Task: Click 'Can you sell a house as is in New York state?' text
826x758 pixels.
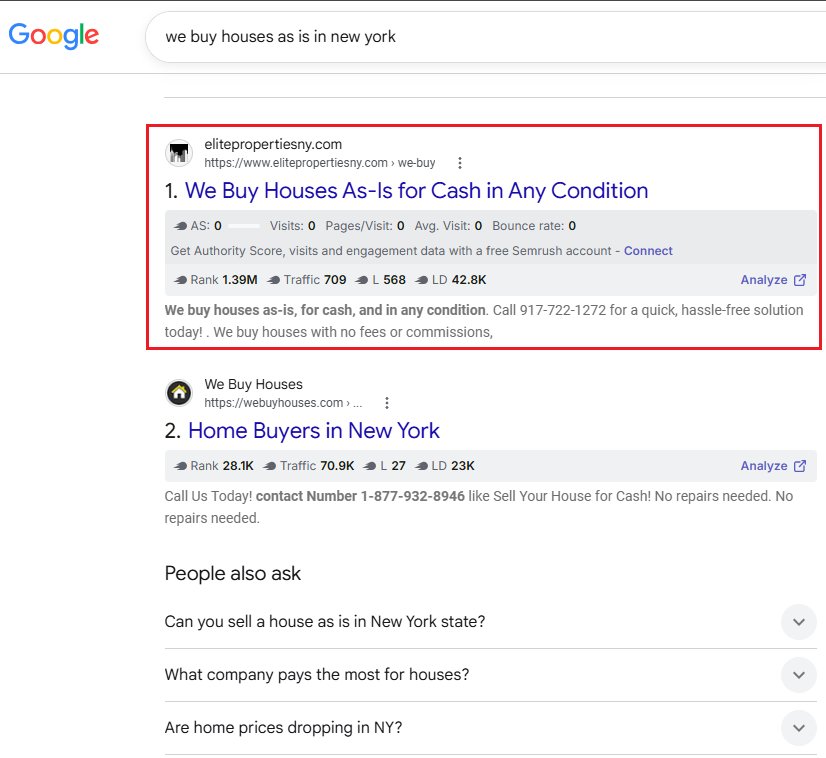Action: tap(324, 622)
